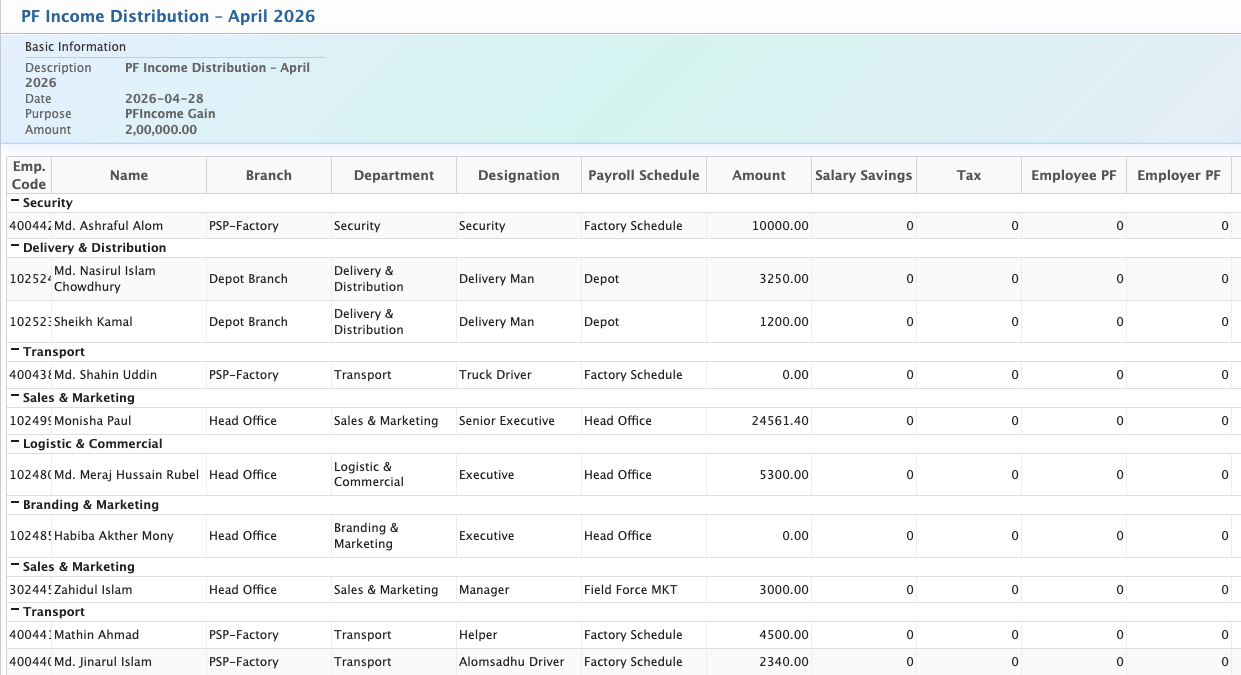Collapse the Delivery & Distribution group
The image size is (1241, 675).
point(15,247)
